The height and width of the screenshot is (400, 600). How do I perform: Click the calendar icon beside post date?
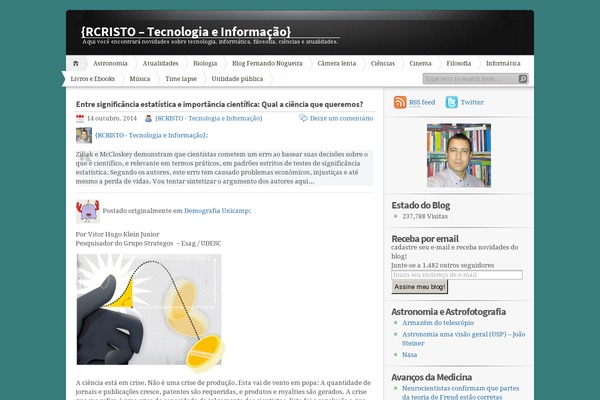(80, 118)
